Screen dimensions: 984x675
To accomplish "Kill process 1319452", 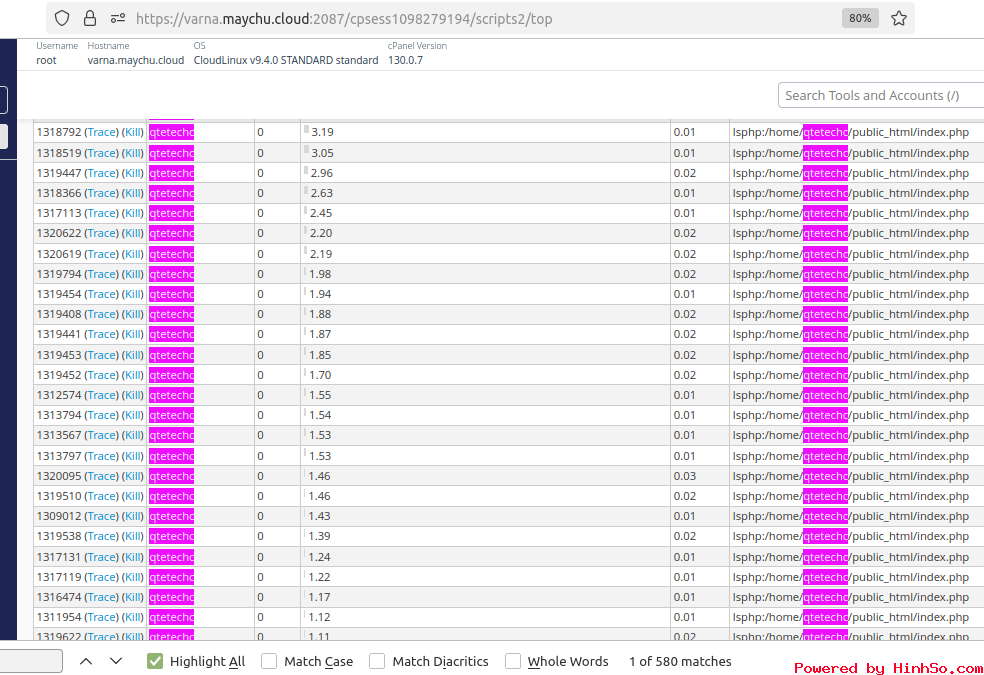I will tap(132, 375).
